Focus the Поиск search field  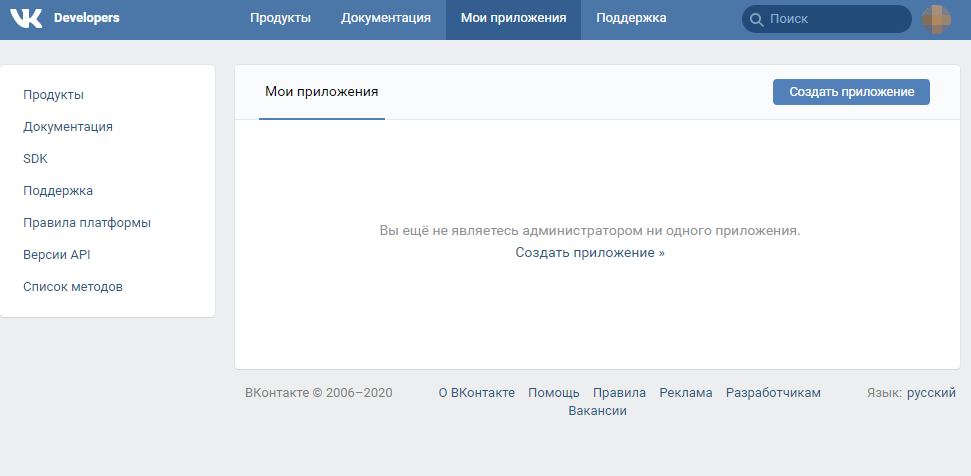coord(835,19)
